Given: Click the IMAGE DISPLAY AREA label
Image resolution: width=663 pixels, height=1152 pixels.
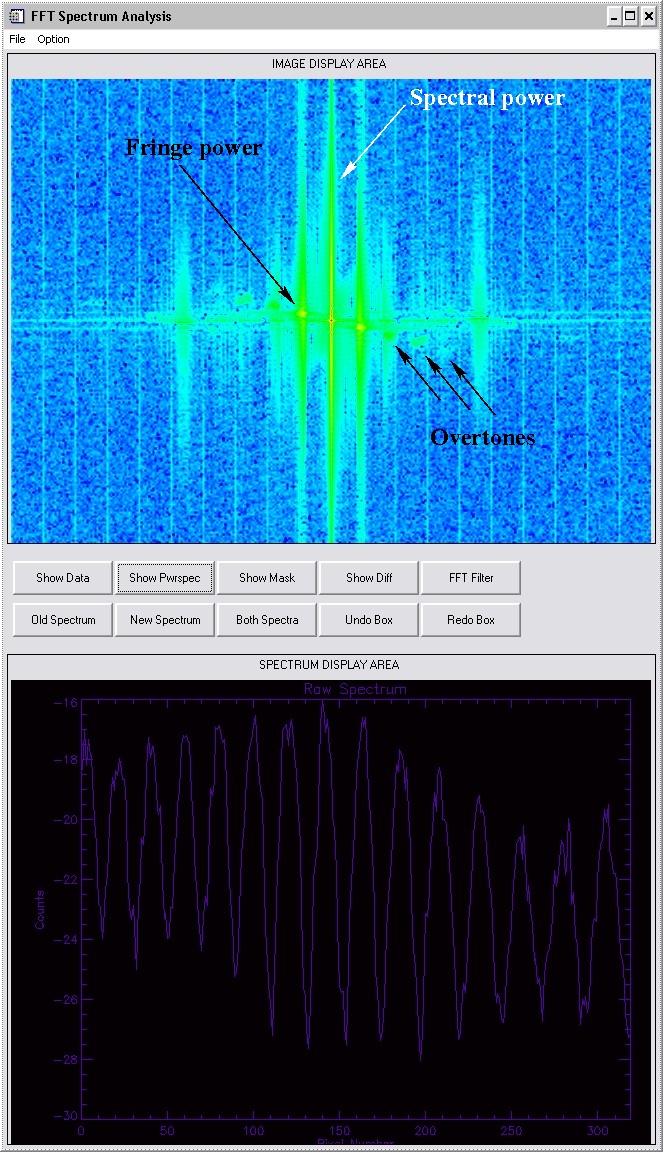Looking at the screenshot, I should point(329,64).
